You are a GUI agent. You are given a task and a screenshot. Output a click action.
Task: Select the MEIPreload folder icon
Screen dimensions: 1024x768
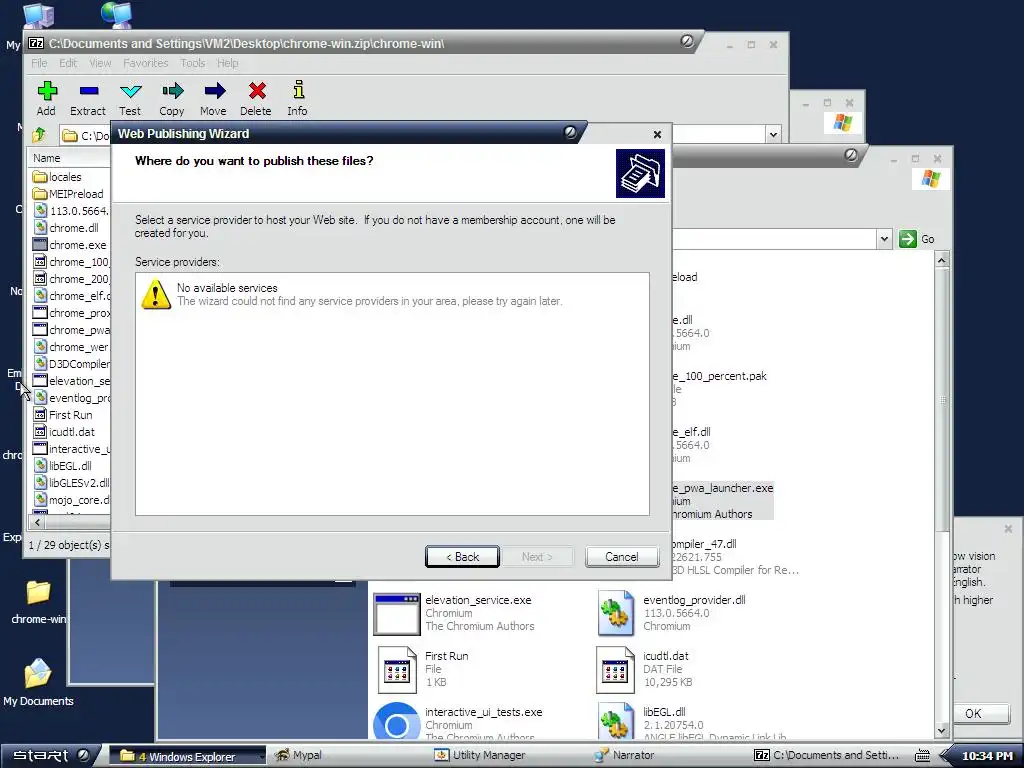point(40,194)
